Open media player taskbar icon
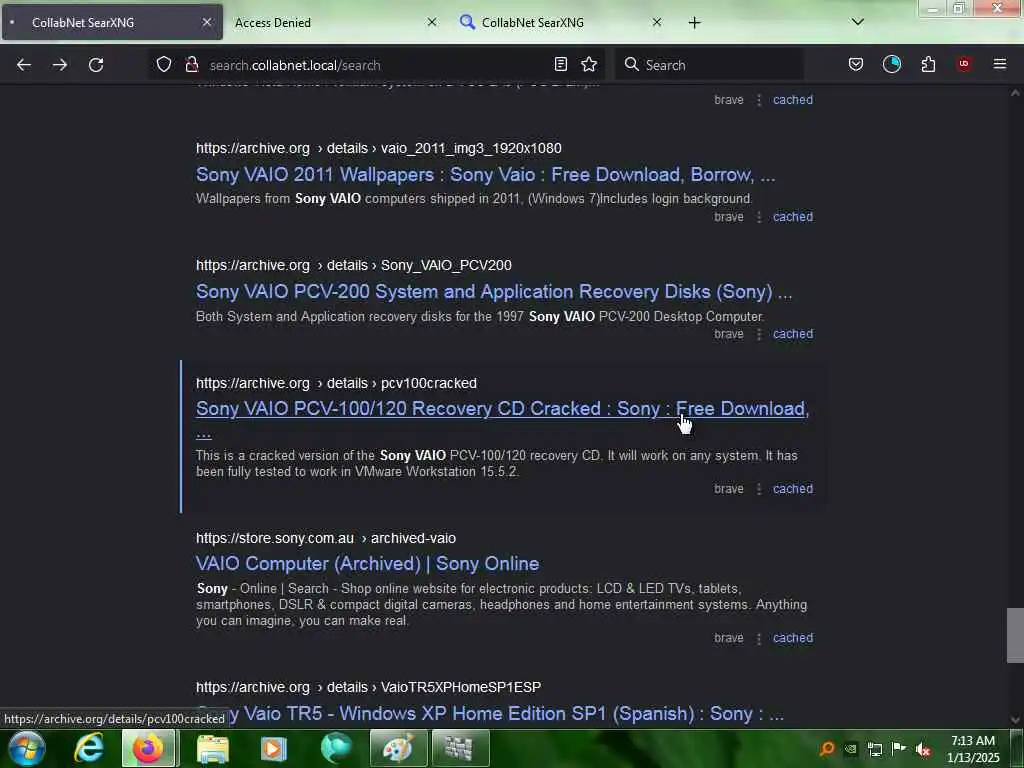 (274, 748)
